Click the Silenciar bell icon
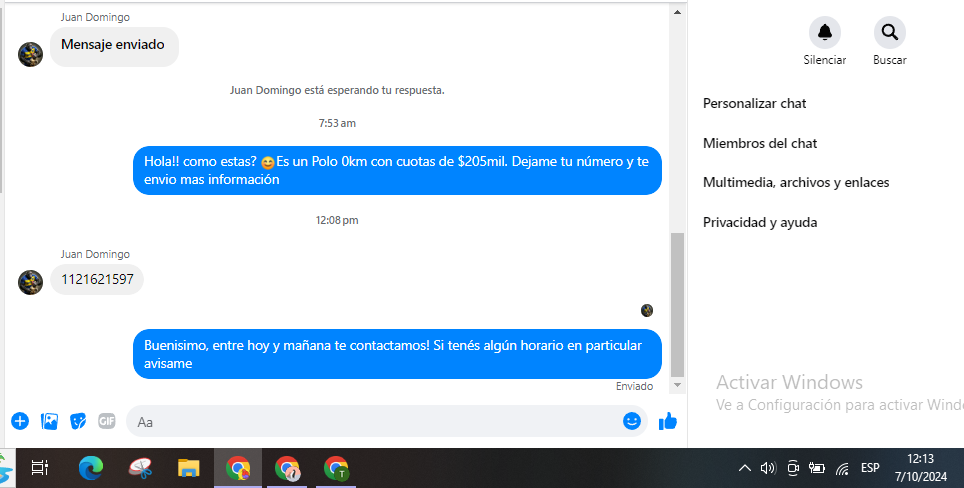 pyautogui.click(x=824, y=33)
